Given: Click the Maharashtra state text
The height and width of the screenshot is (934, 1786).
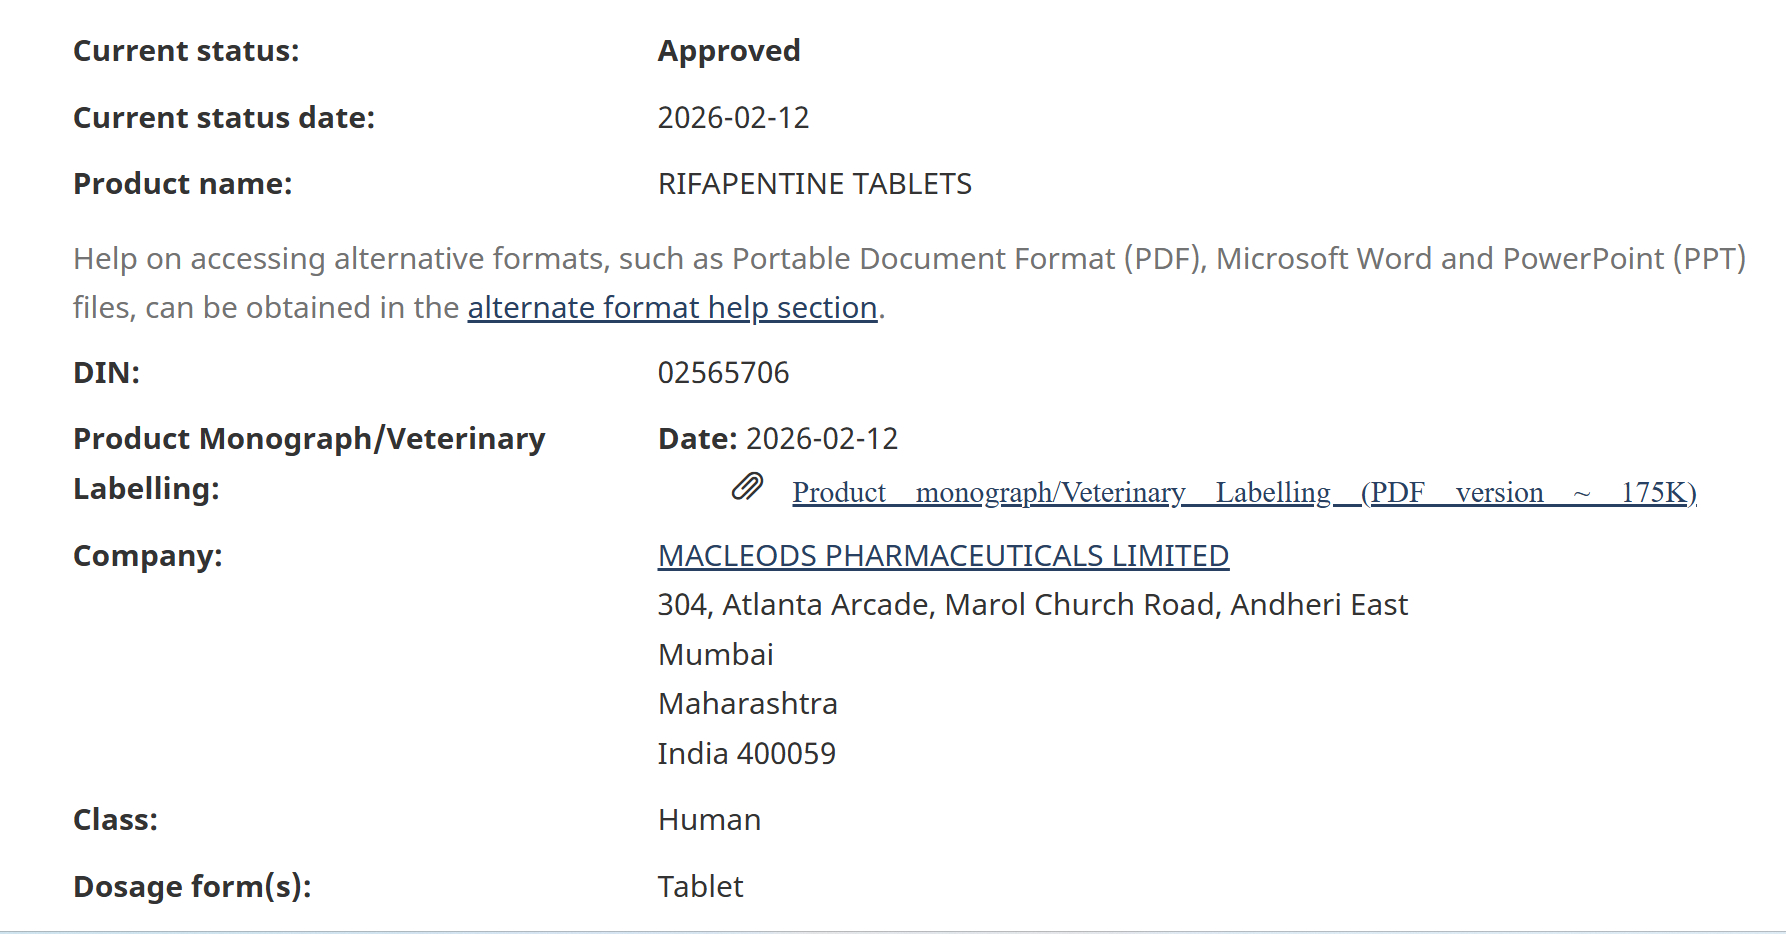Looking at the screenshot, I should point(747,704).
